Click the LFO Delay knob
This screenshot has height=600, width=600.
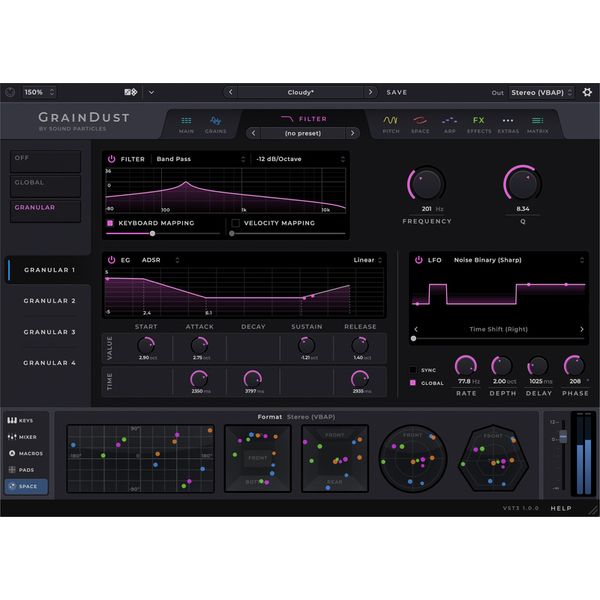(x=538, y=366)
